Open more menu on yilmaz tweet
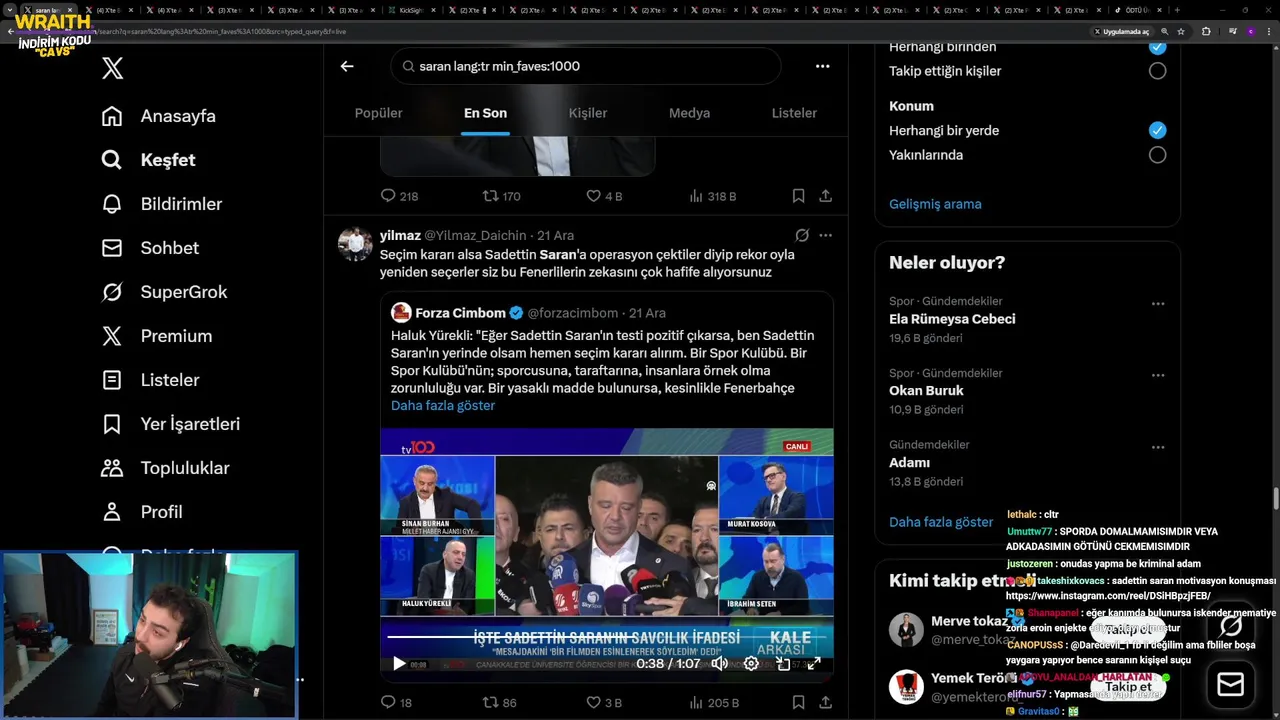 click(x=825, y=235)
